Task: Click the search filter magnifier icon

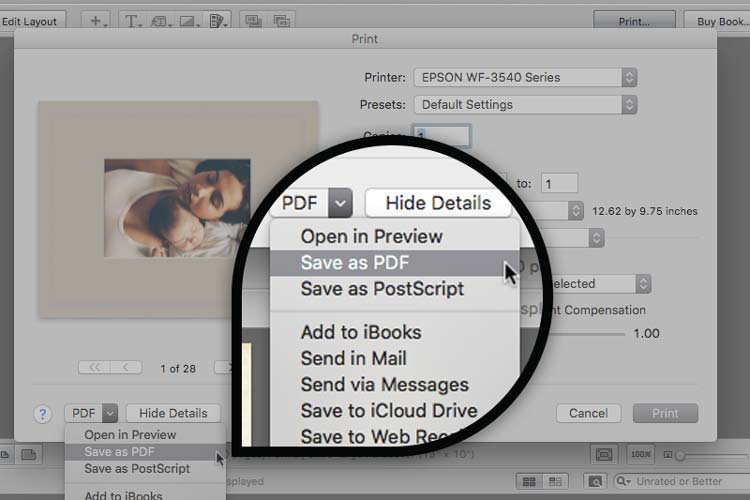Action: click(x=596, y=482)
